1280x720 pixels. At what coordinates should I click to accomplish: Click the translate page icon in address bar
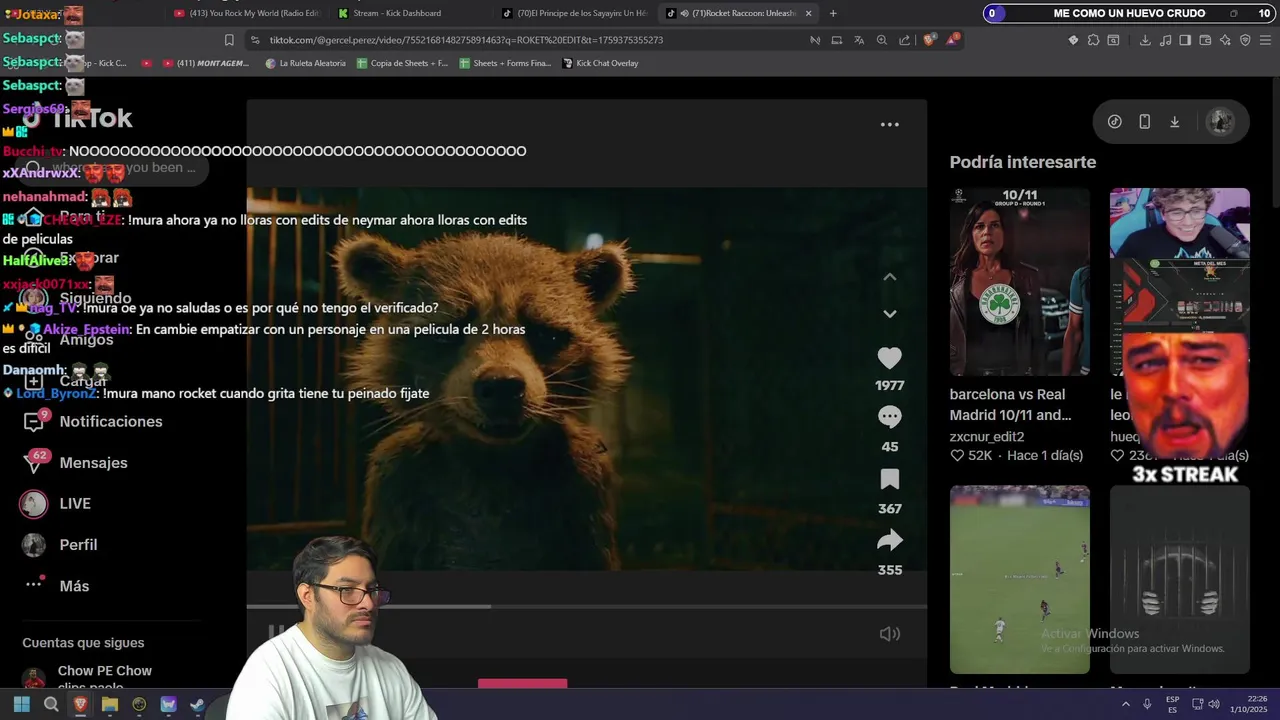tap(859, 40)
